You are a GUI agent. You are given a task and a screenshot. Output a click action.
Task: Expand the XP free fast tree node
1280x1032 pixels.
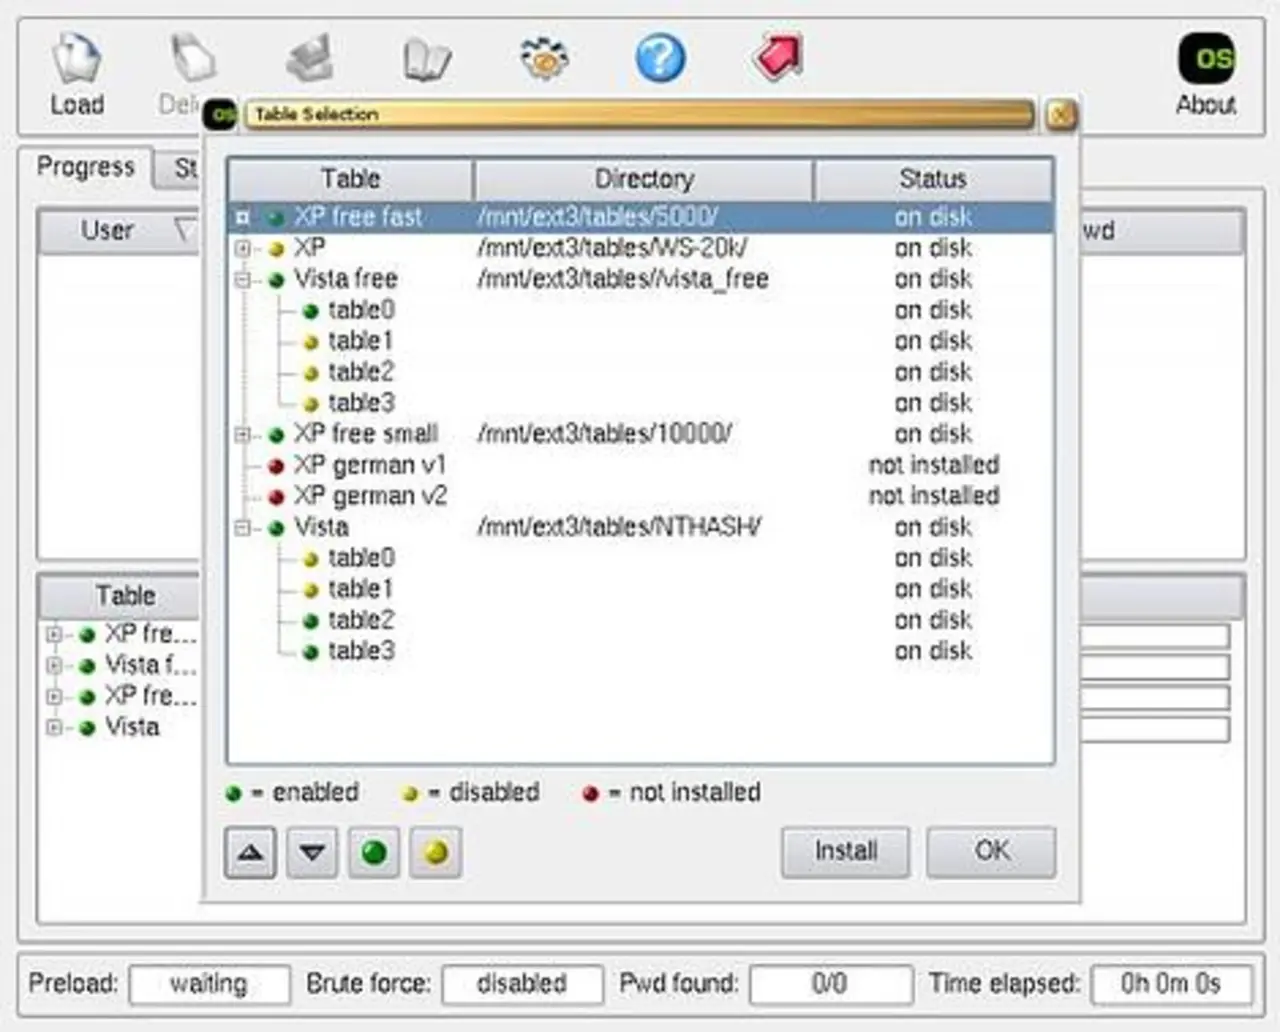coord(242,217)
